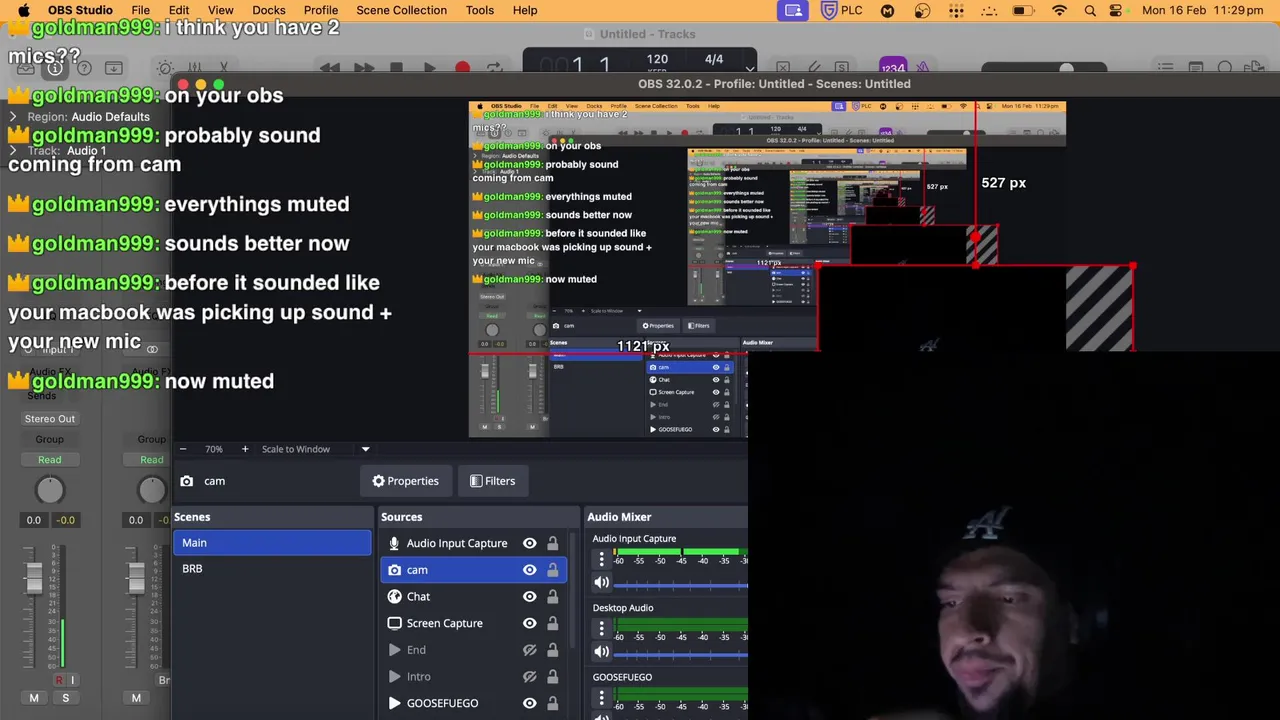The height and width of the screenshot is (720, 1280).
Task: Click the play icon of GOOSEFUEGO source
Action: (x=394, y=703)
